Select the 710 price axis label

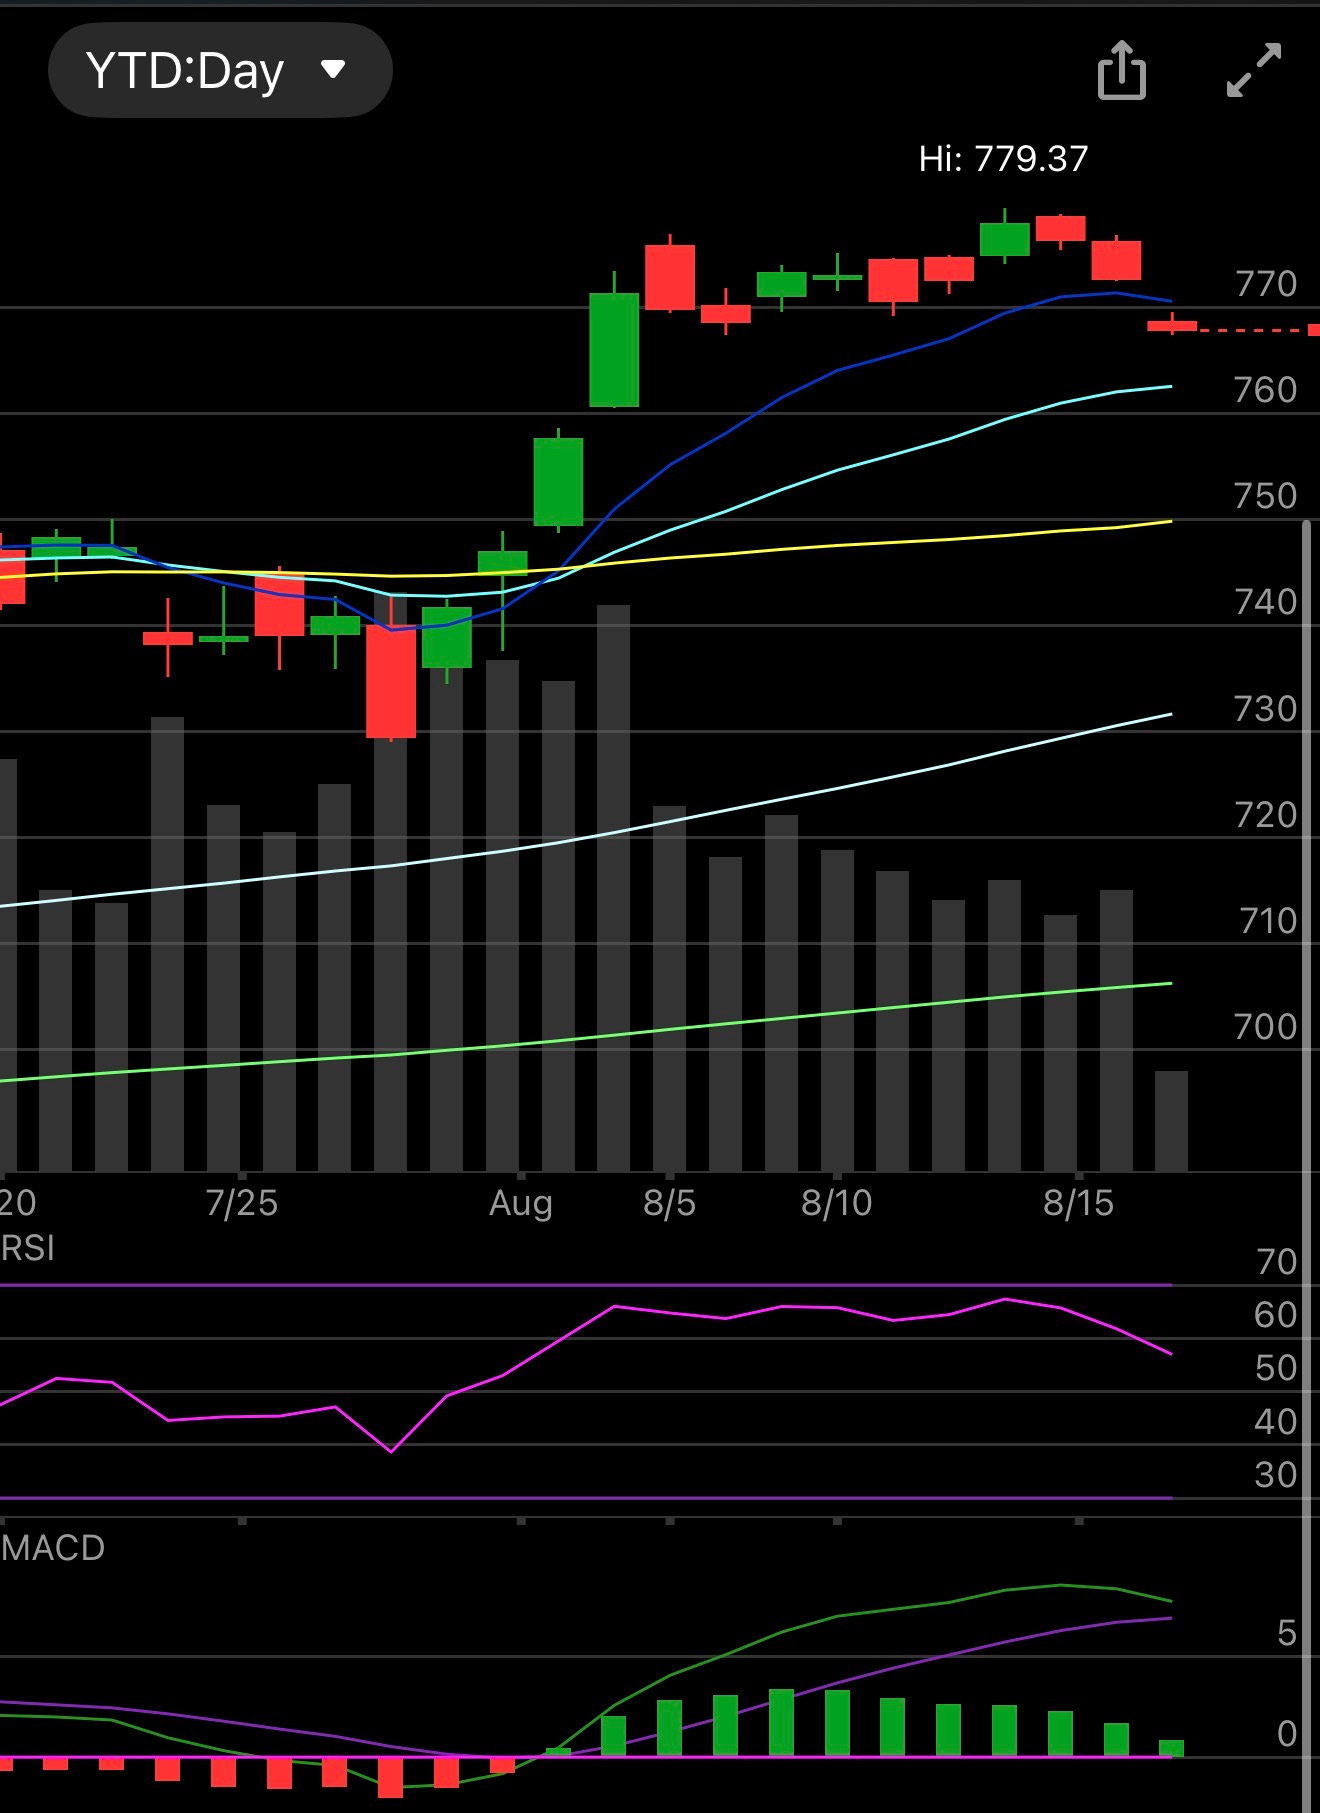point(1268,921)
